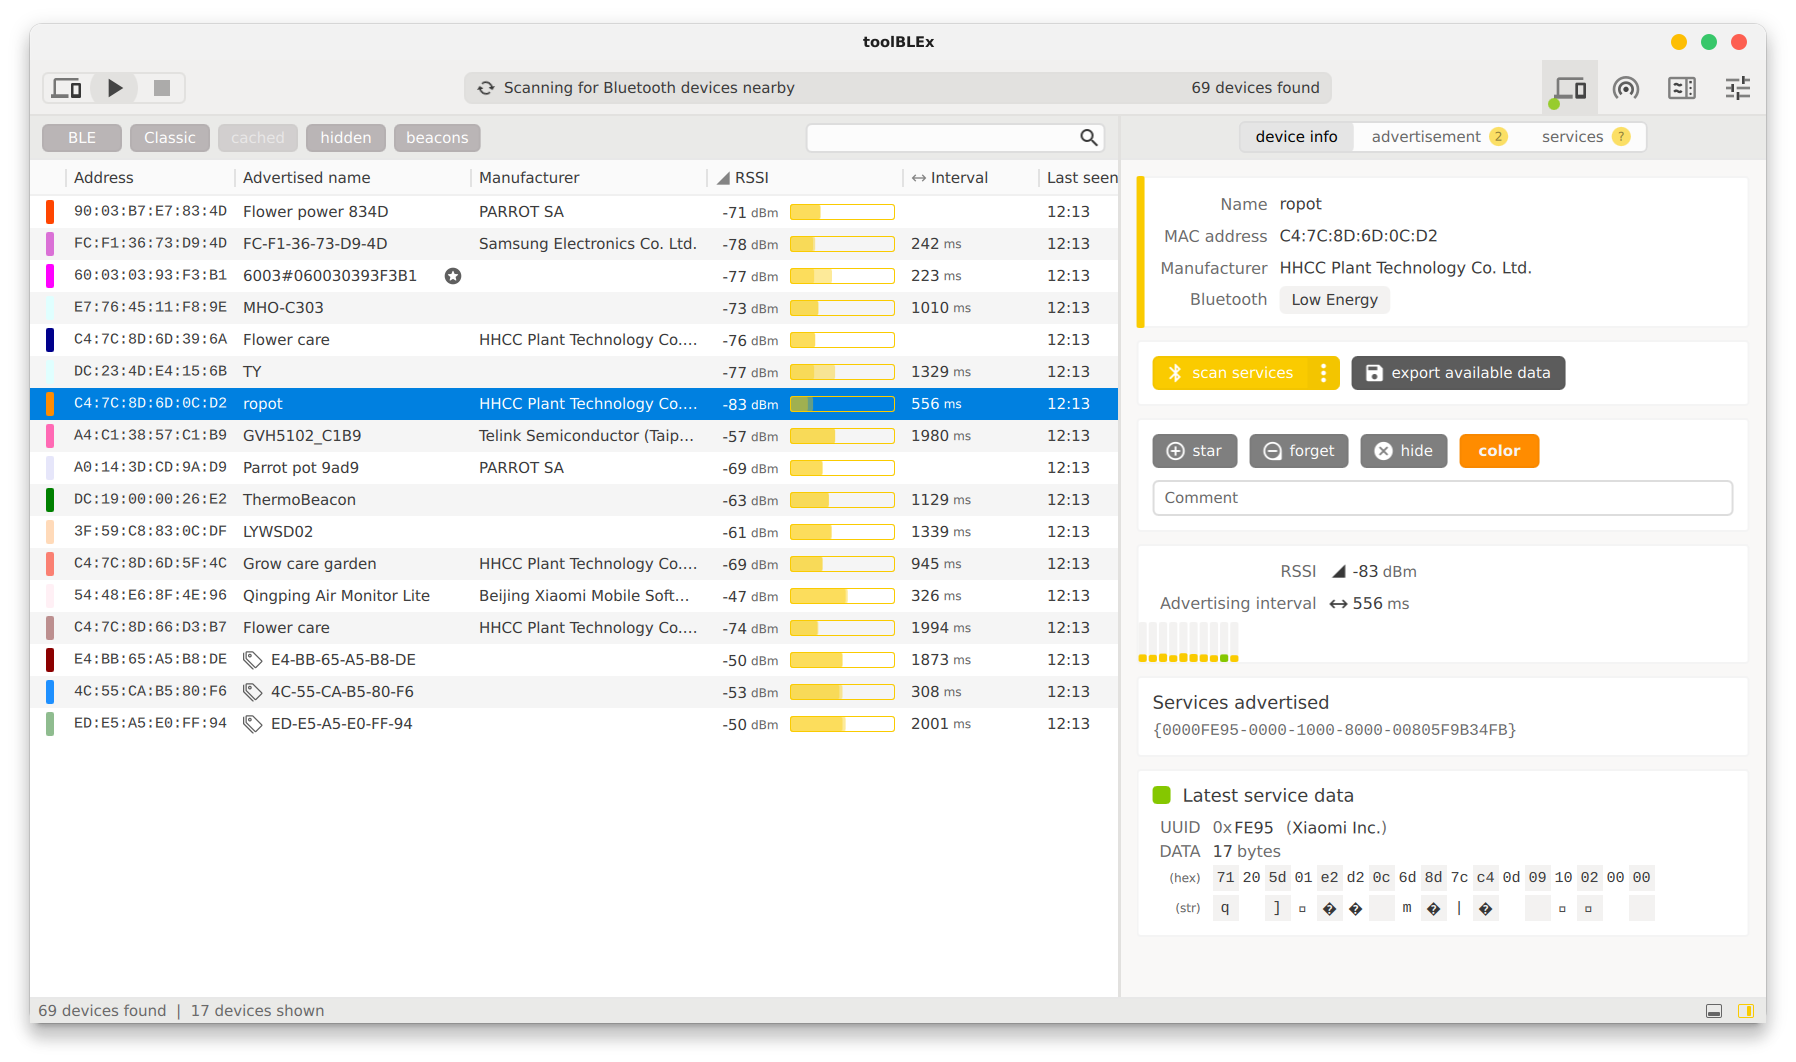
Task: Click the search magnifier icon
Action: tap(1089, 138)
